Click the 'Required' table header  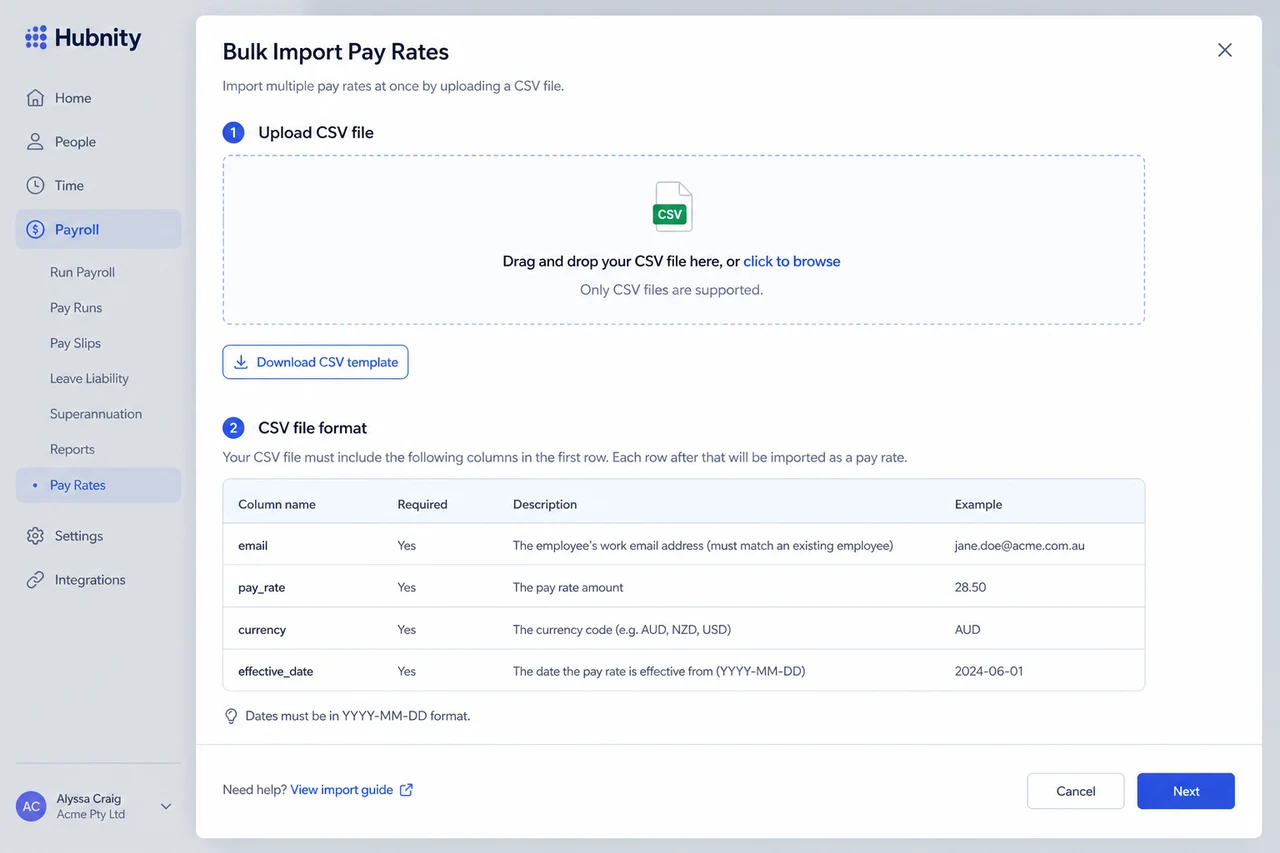pyautogui.click(x=422, y=504)
